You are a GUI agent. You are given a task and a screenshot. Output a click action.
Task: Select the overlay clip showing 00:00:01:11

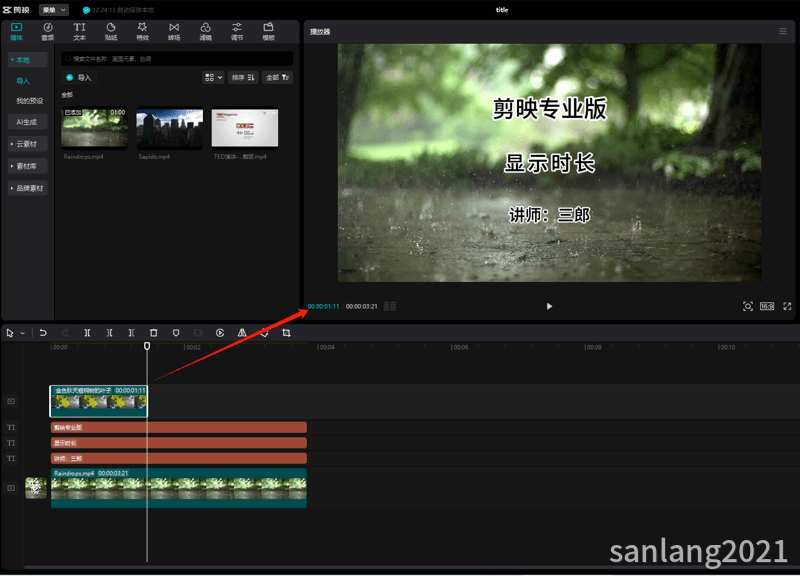[98, 402]
